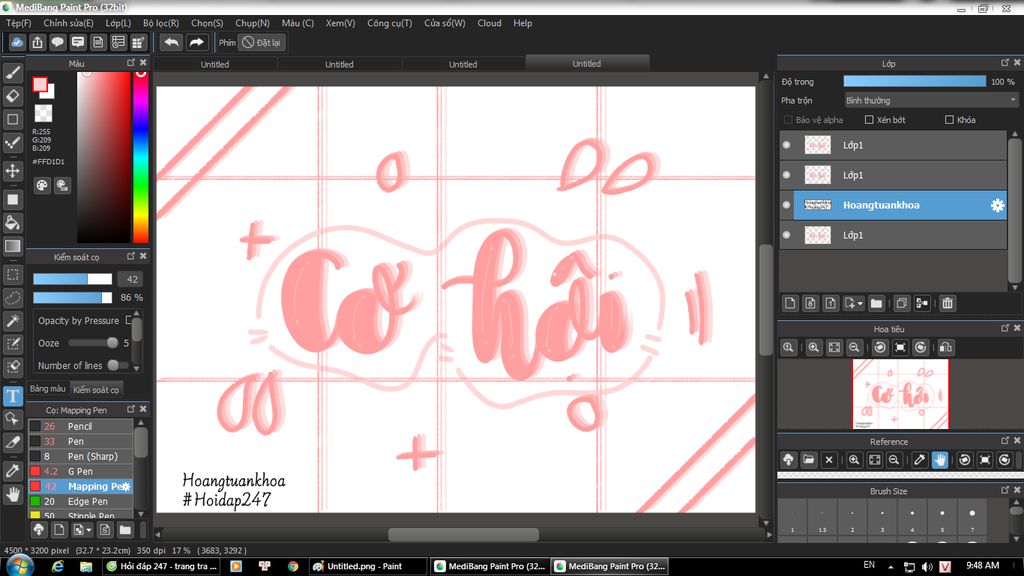This screenshot has width=1024, height=576.
Task: Duplicate layer icon in layer panel
Action: 901,303
